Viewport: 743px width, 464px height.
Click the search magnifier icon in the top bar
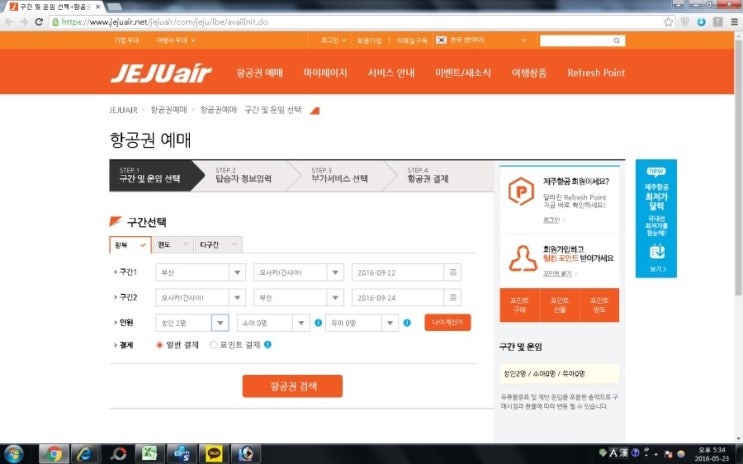coord(616,41)
